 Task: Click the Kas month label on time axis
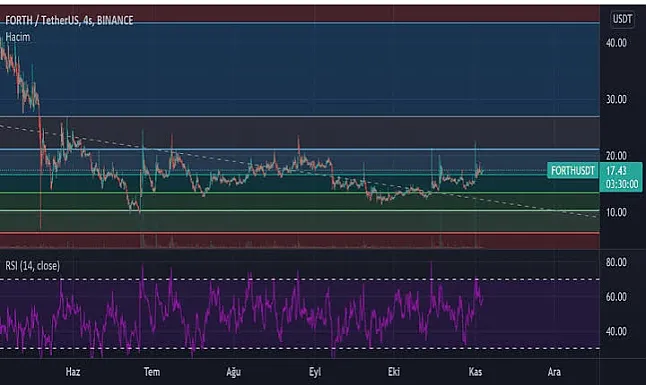(475, 372)
